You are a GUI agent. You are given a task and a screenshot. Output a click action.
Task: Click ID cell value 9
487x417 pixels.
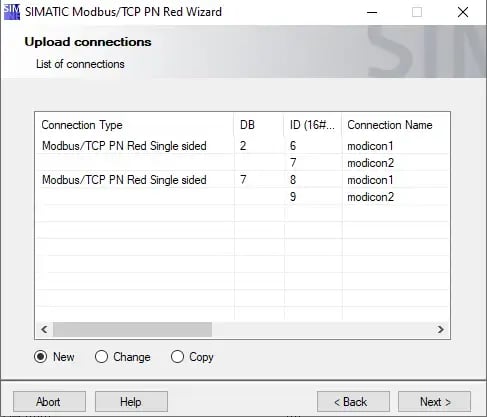(x=293, y=197)
